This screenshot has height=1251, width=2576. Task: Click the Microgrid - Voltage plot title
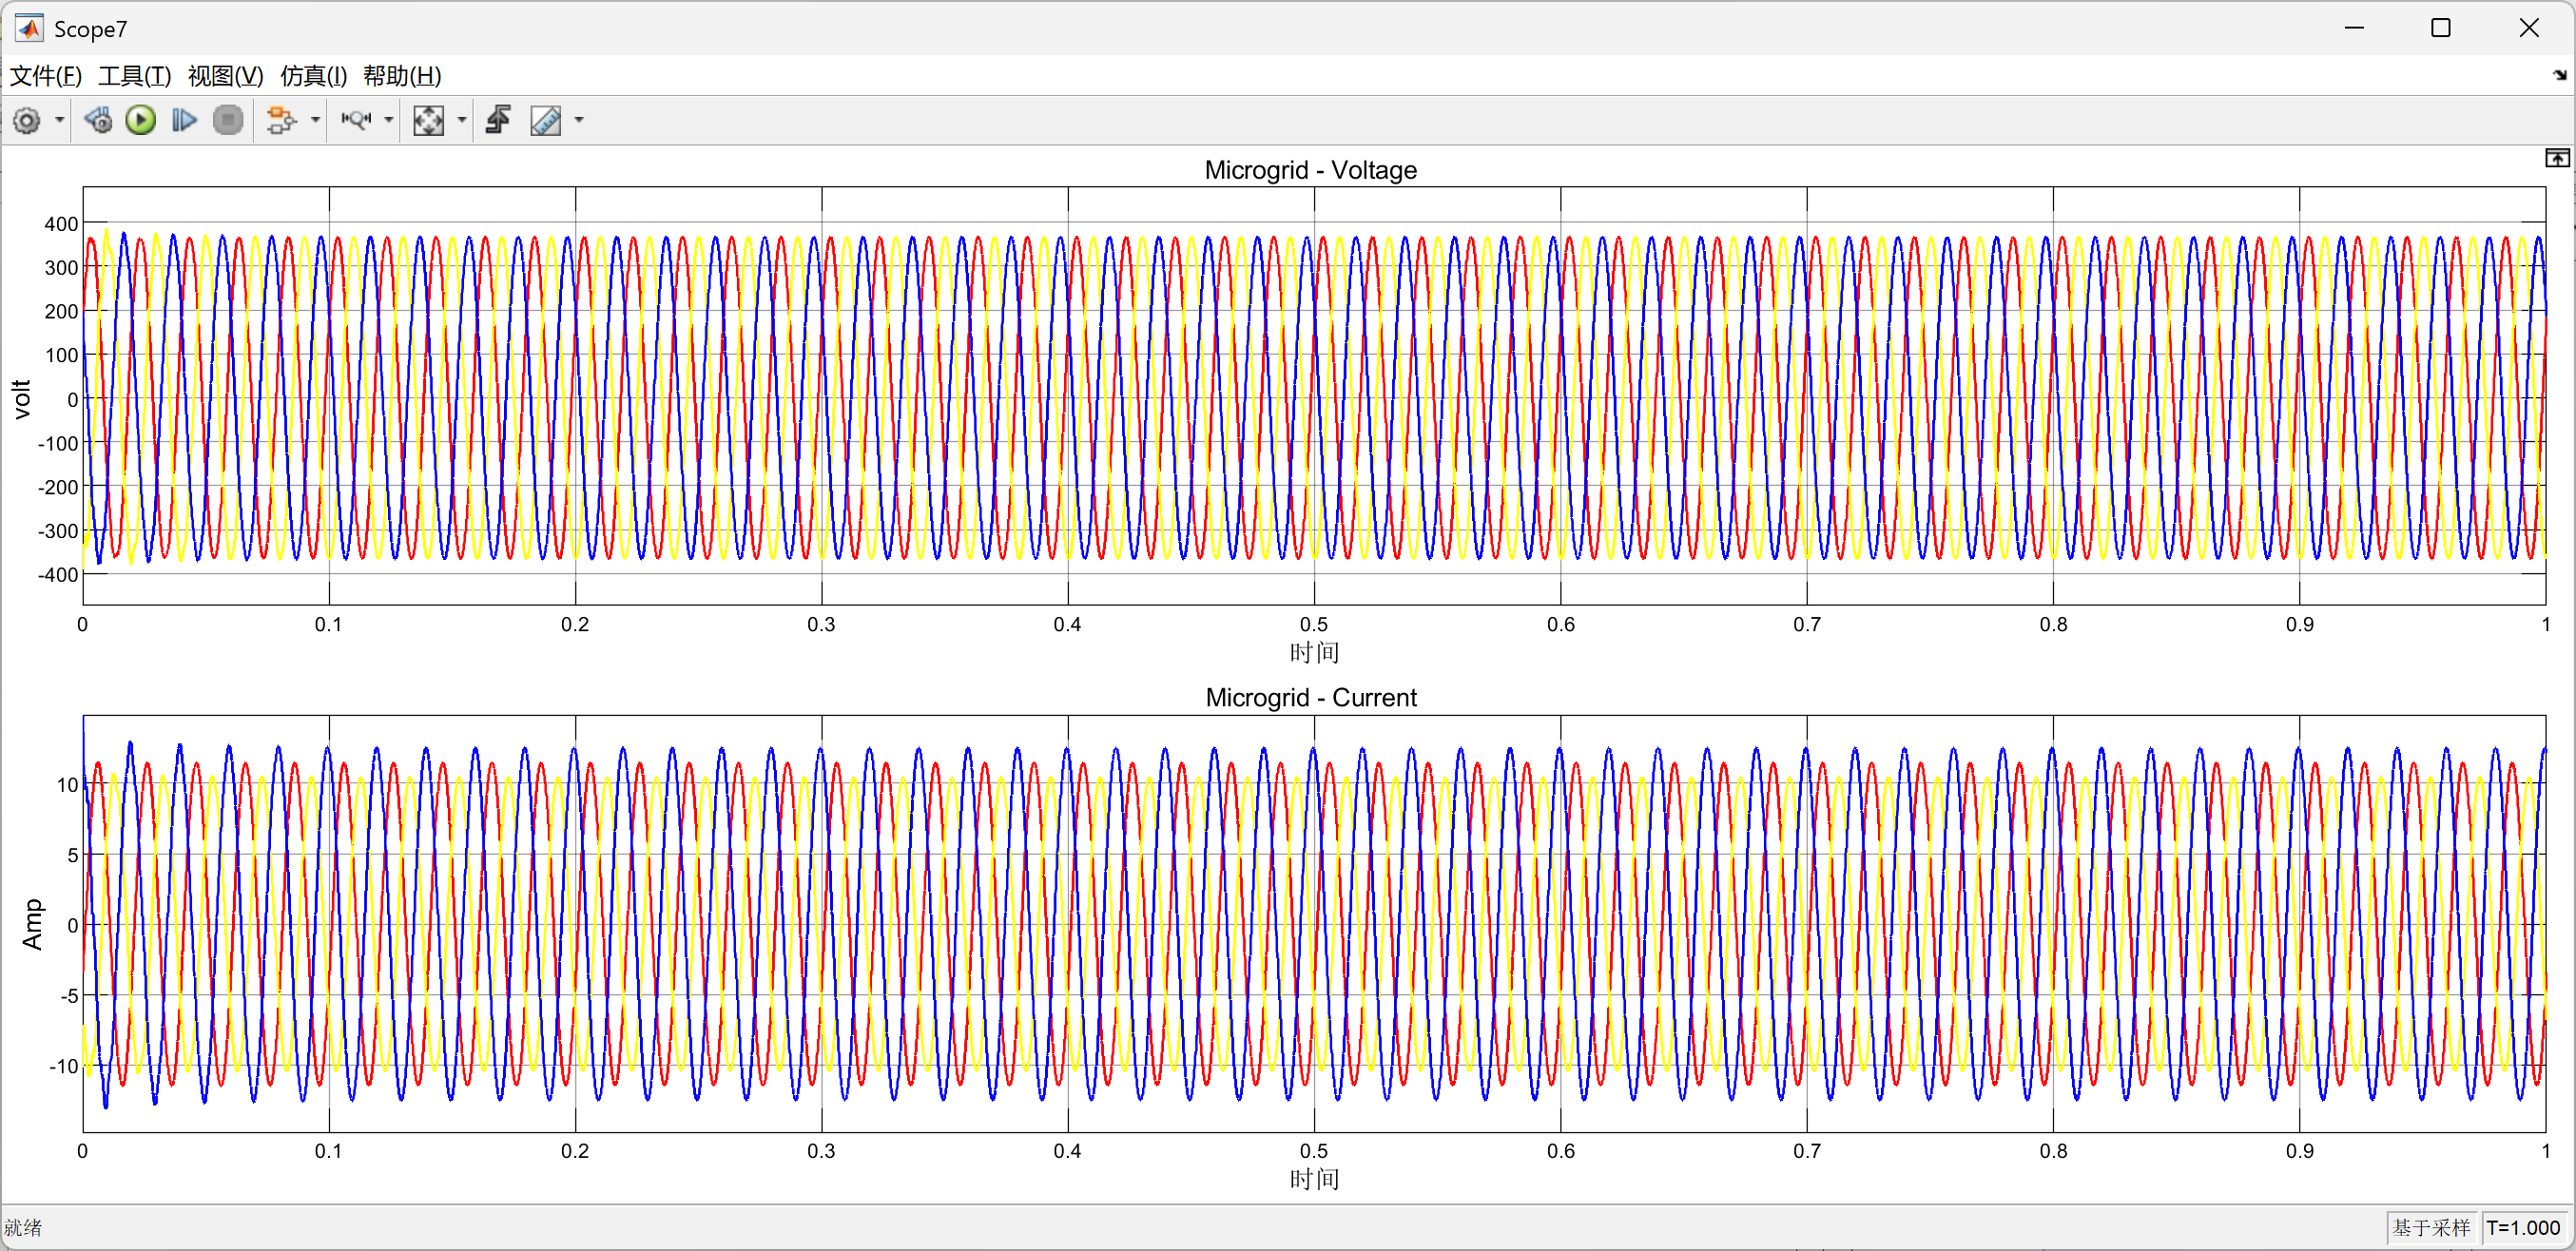[x=1310, y=170]
